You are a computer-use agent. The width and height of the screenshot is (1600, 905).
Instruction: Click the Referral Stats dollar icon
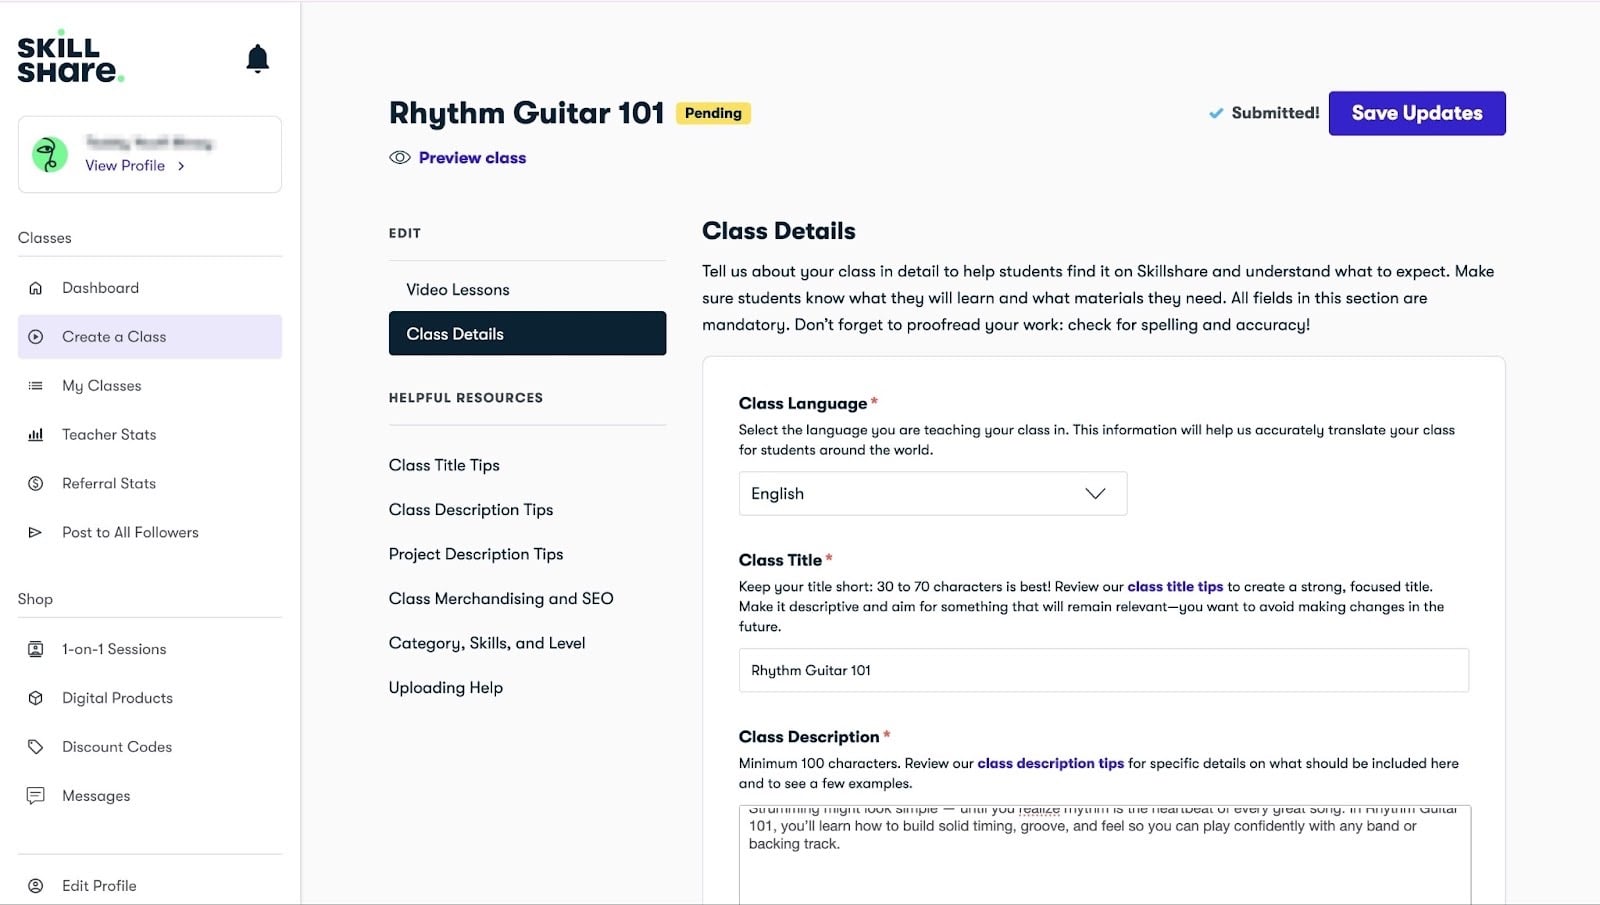(x=36, y=484)
